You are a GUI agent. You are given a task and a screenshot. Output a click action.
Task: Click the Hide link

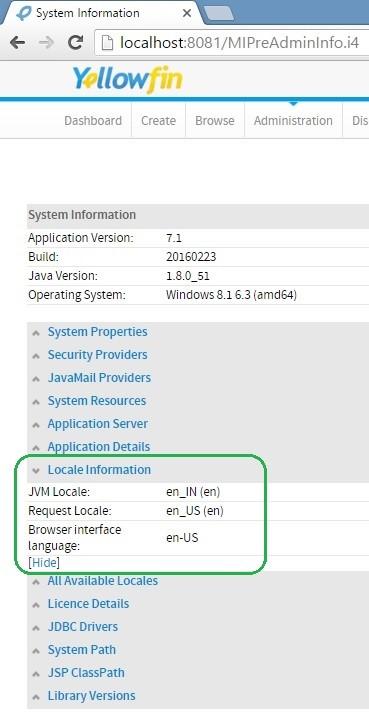coord(44,563)
